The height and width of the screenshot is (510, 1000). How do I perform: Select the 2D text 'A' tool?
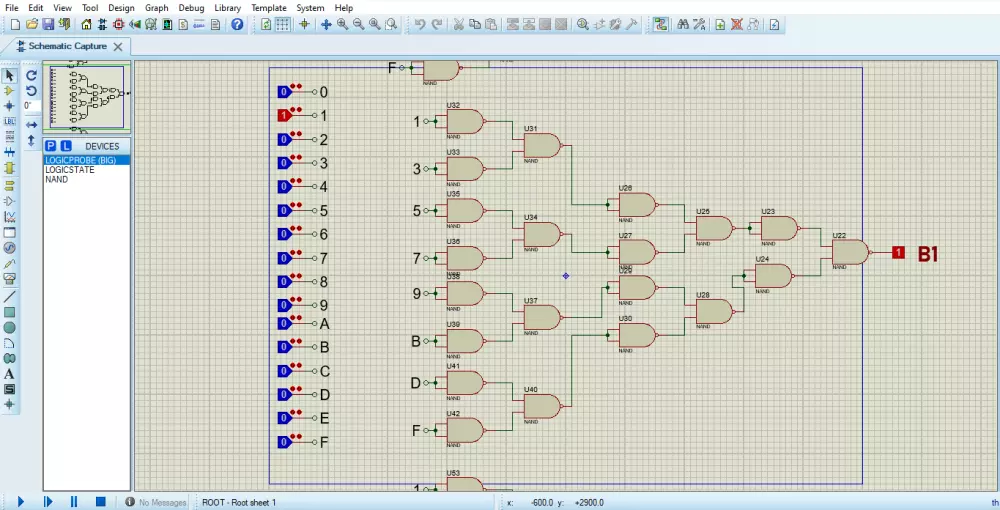[10, 373]
